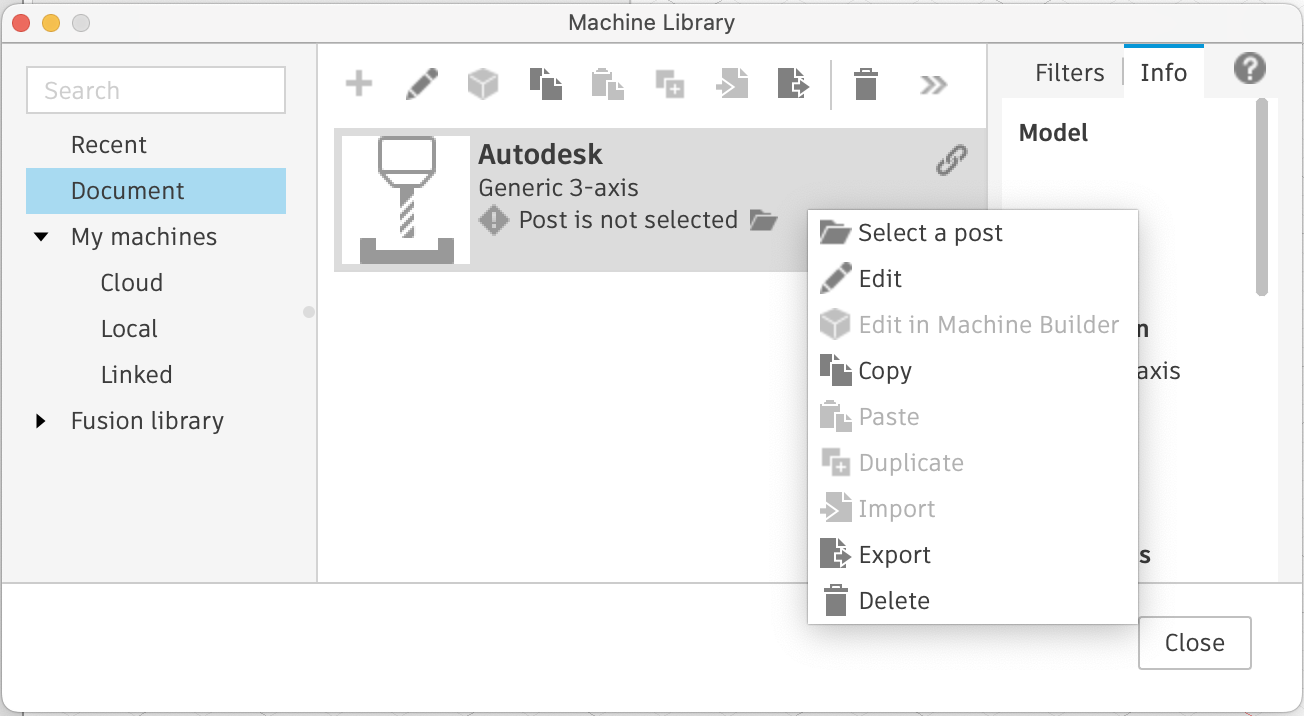Collapse the My machines section
Image resolution: width=1304 pixels, height=716 pixels.
coord(41,237)
